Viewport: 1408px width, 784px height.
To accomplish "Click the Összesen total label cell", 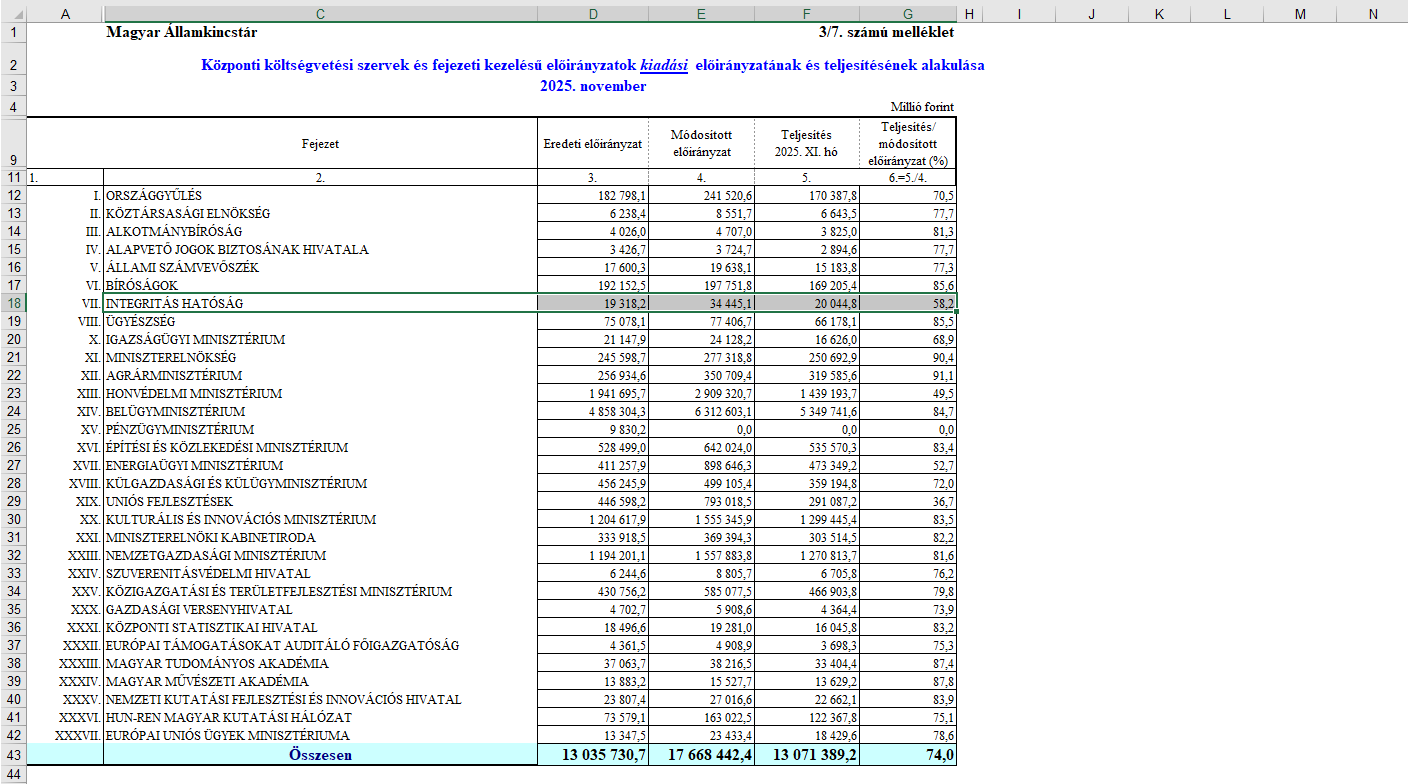I will [320, 755].
